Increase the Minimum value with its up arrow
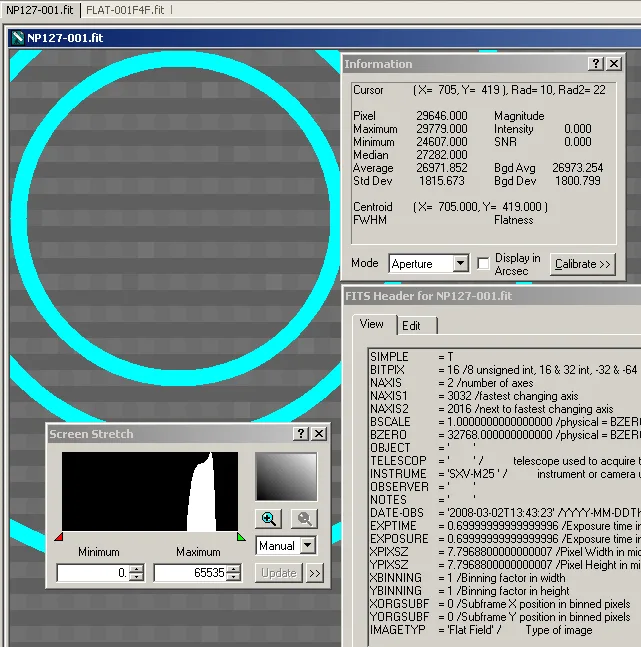This screenshot has height=647, width=641. click(x=137, y=569)
